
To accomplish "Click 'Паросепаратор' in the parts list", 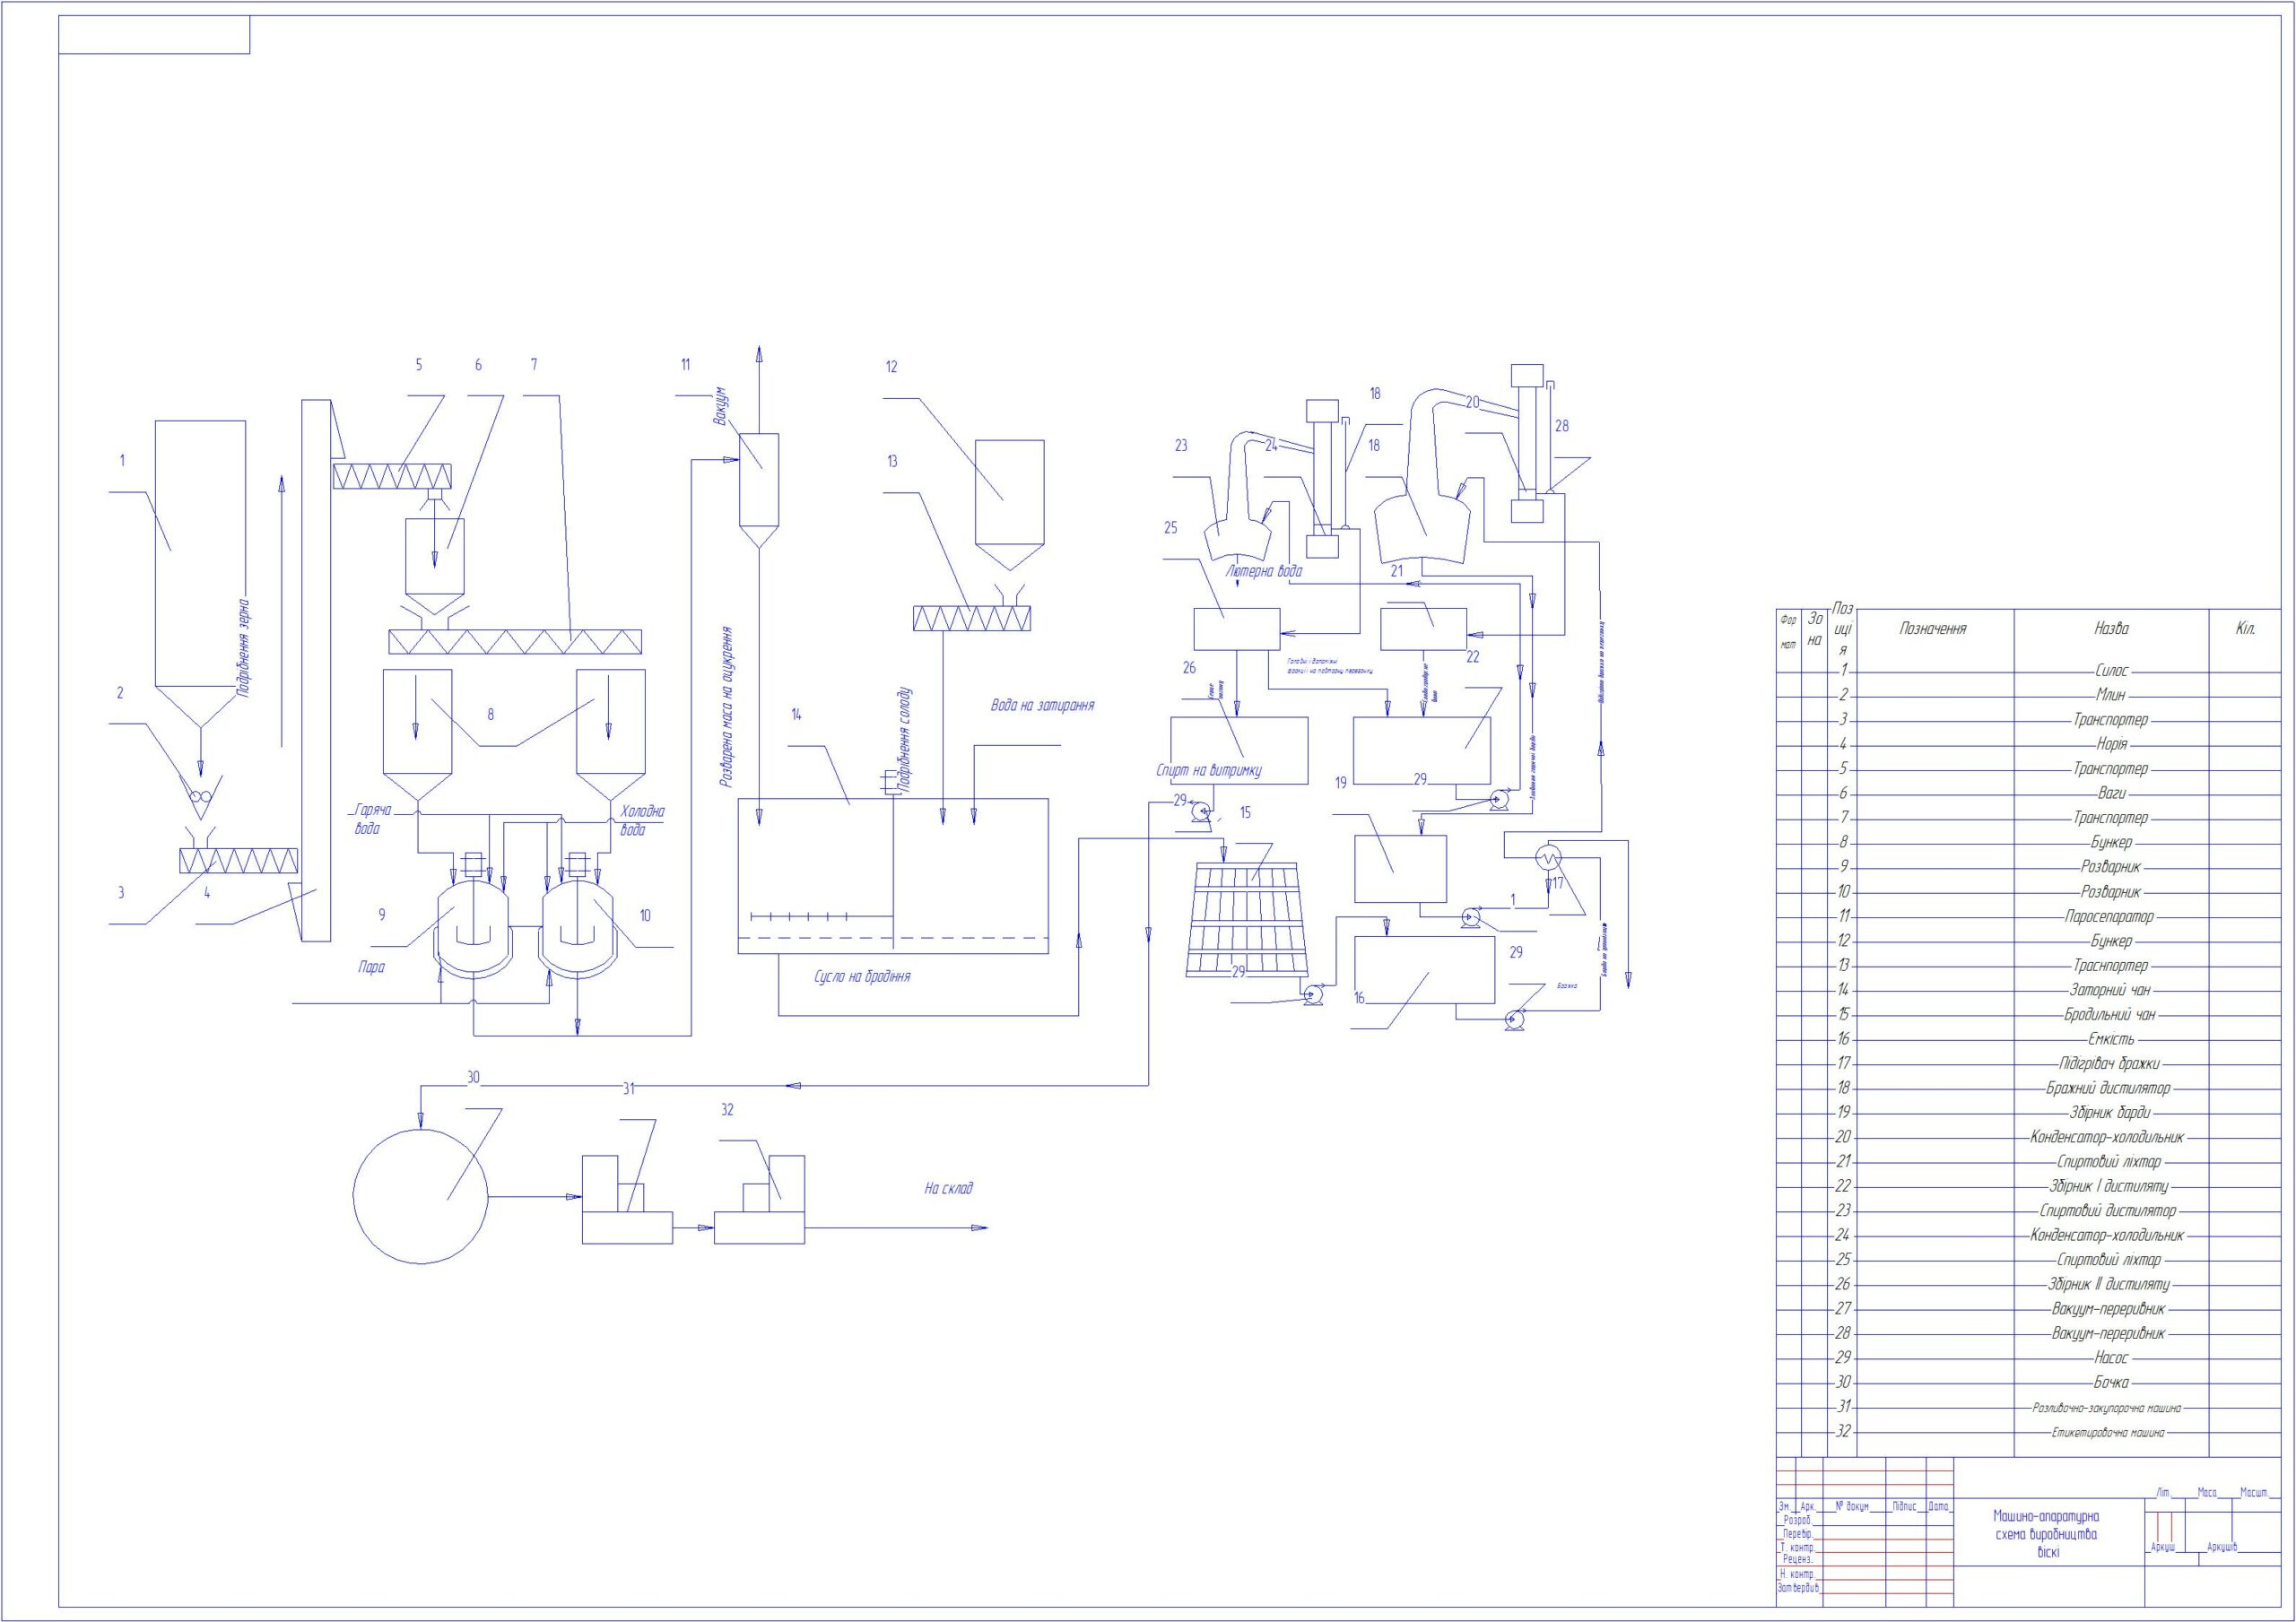I will click(2110, 916).
